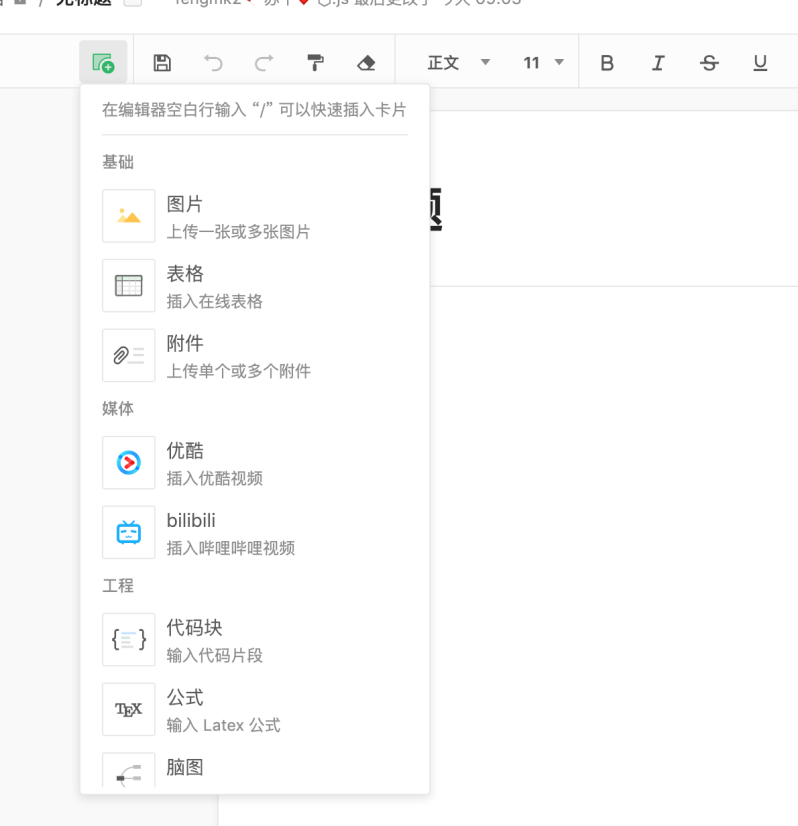This screenshot has height=826, width=798.
Task: Undo the last edit
Action: pos(213,63)
